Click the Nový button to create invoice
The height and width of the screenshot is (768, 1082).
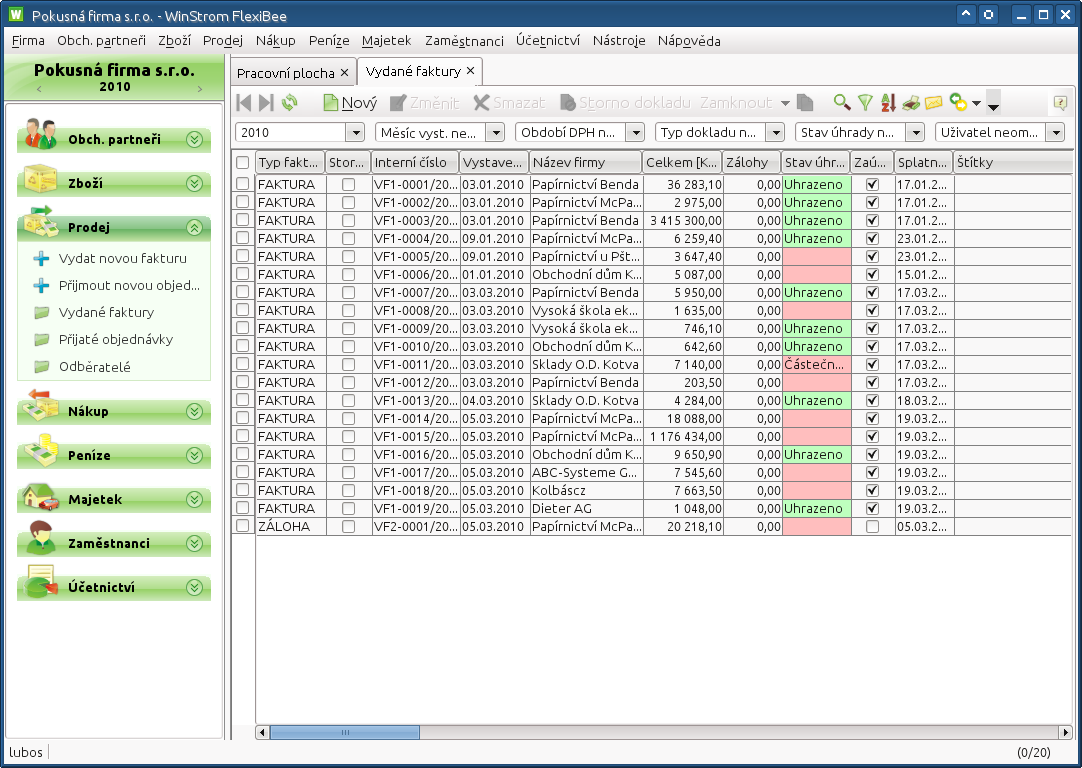(x=349, y=102)
